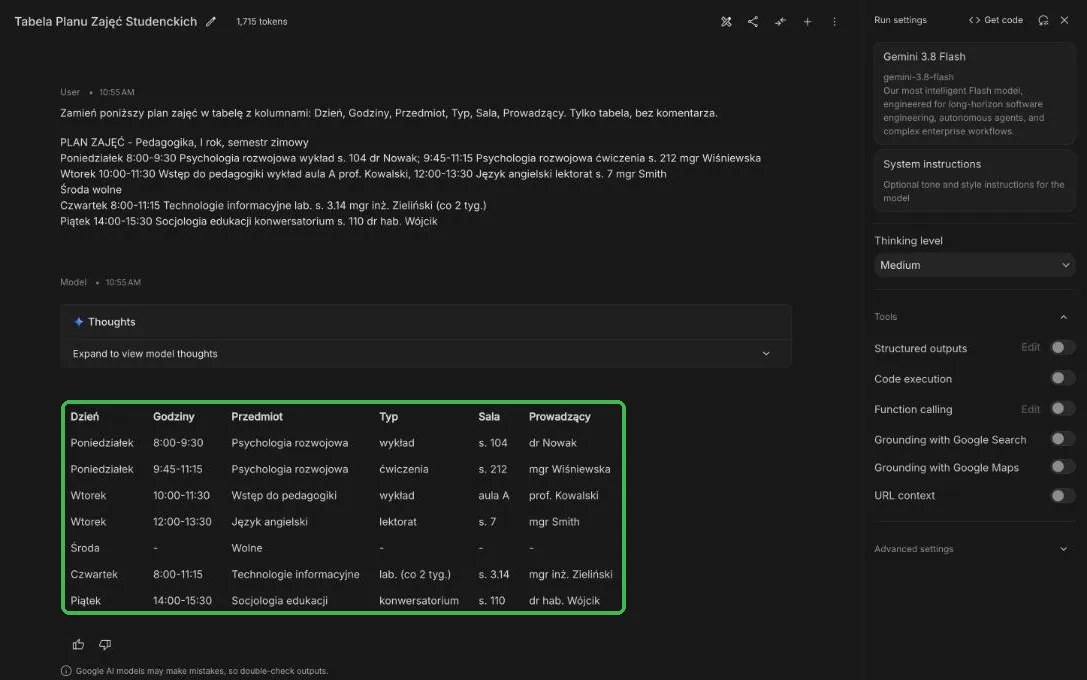This screenshot has width=1087, height=680.
Task: Open the Gemini 3.8 Flash model selector
Action: 974,94
